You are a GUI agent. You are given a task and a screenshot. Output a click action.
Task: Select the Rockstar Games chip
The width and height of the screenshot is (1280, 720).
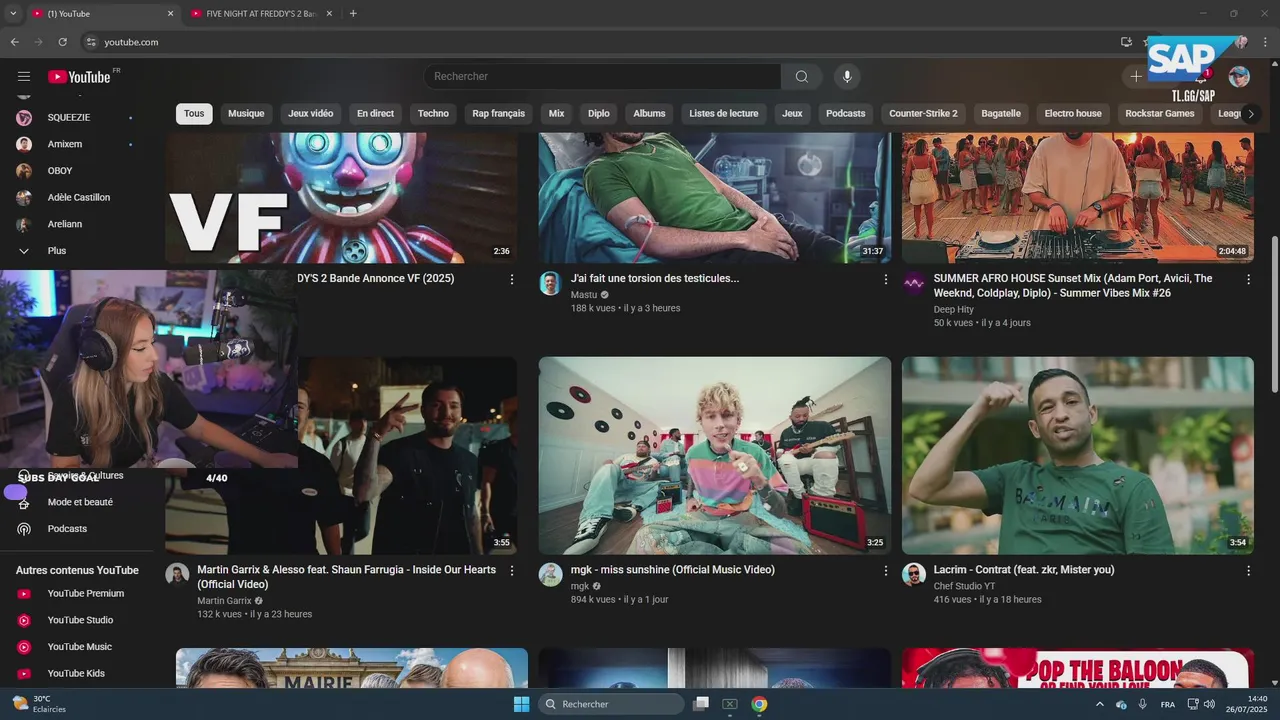coord(1160,114)
